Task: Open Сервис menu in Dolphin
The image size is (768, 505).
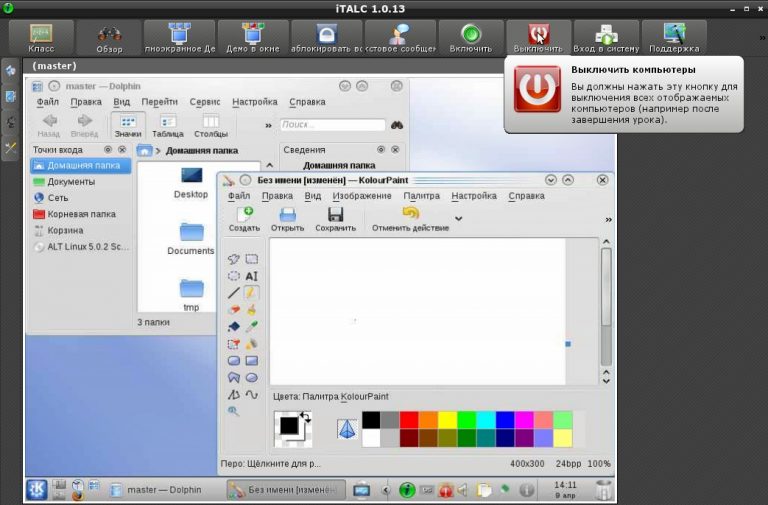Action: point(205,102)
